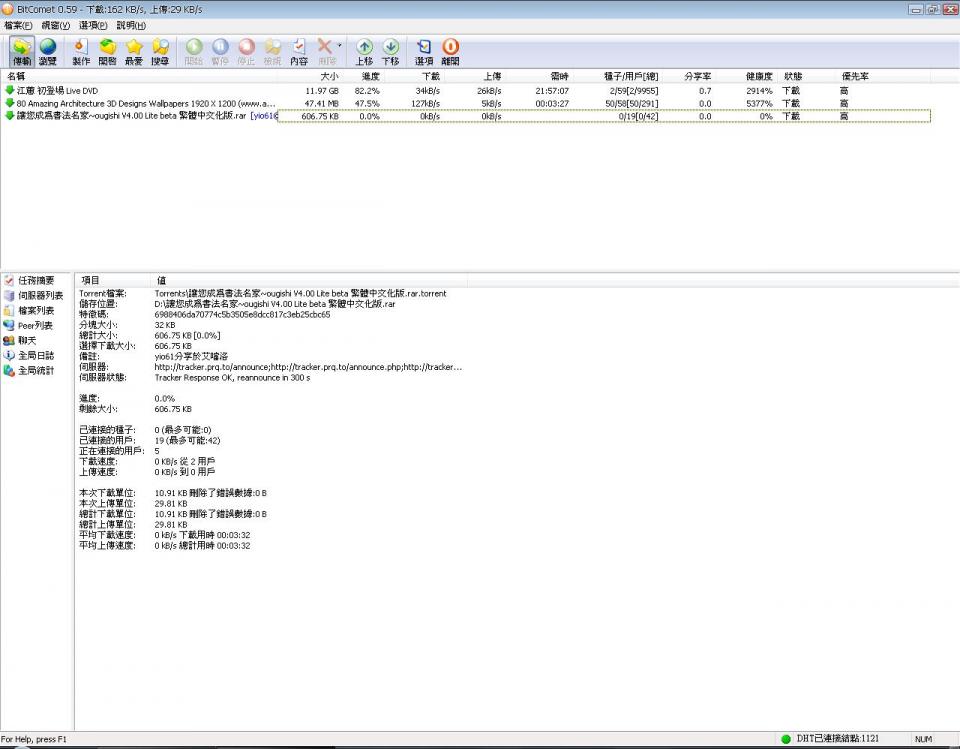Click the 製作 (make torrent) toolbar icon
The height and width of the screenshot is (749, 960).
point(81,51)
